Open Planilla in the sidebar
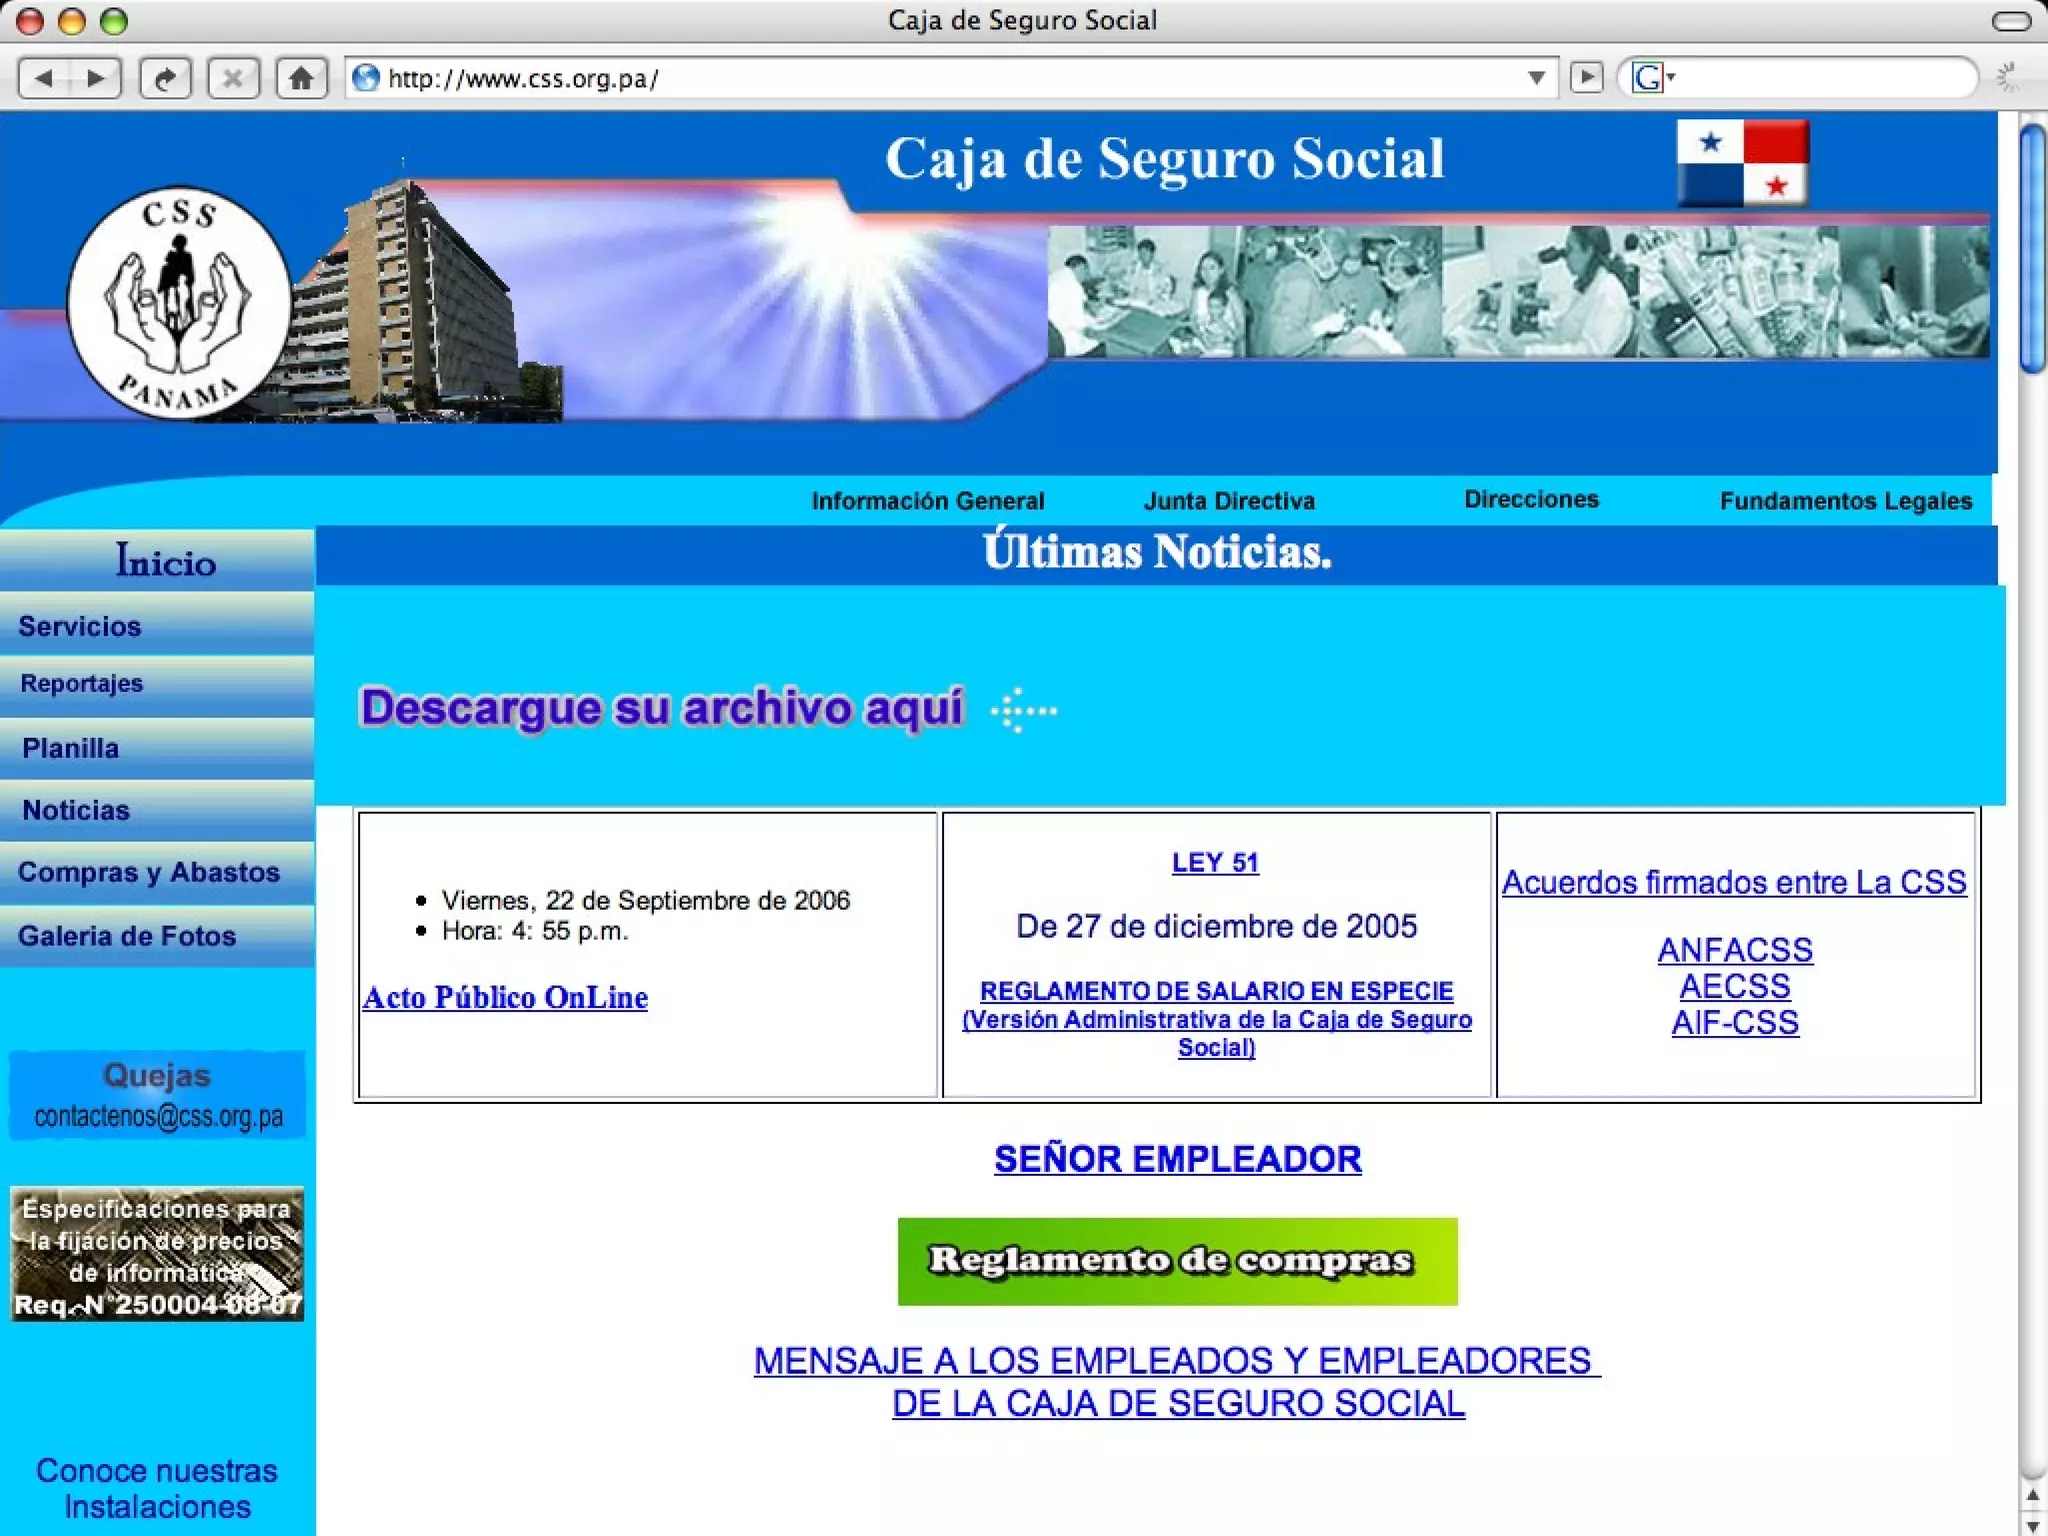The image size is (2048, 1536). (x=157, y=748)
